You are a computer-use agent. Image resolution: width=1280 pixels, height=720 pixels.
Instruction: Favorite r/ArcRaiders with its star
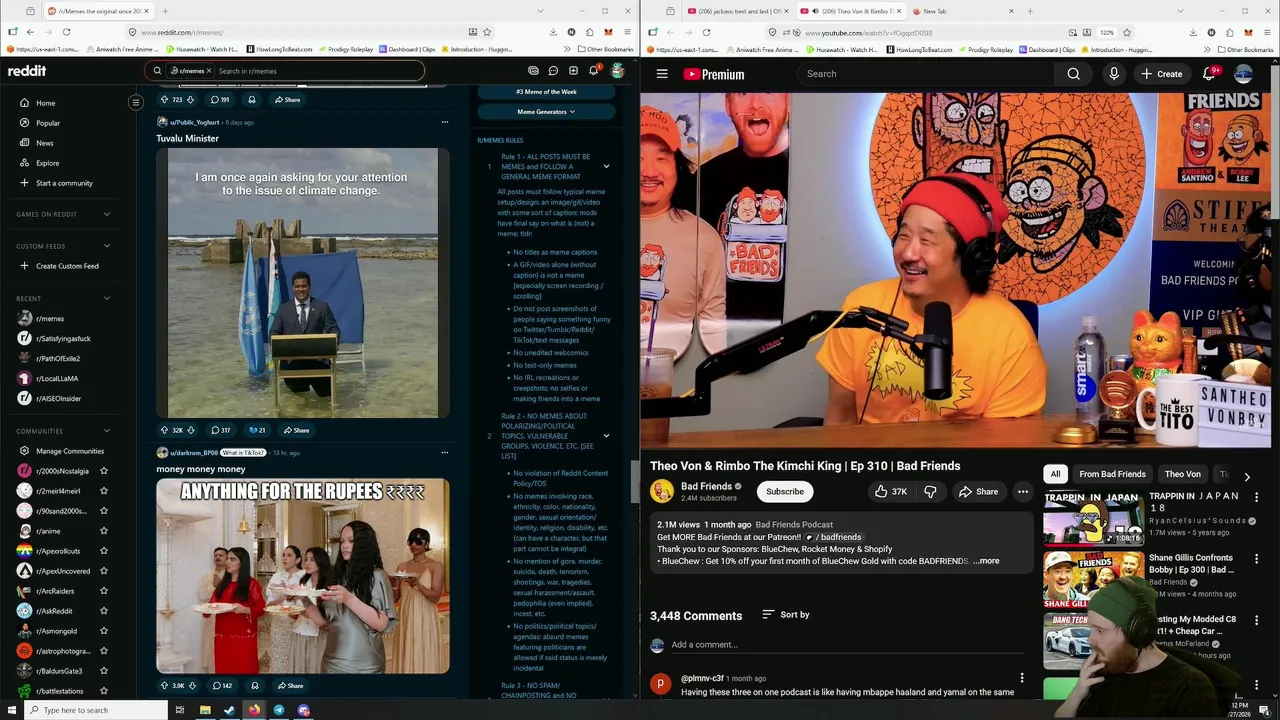pyautogui.click(x=103, y=591)
